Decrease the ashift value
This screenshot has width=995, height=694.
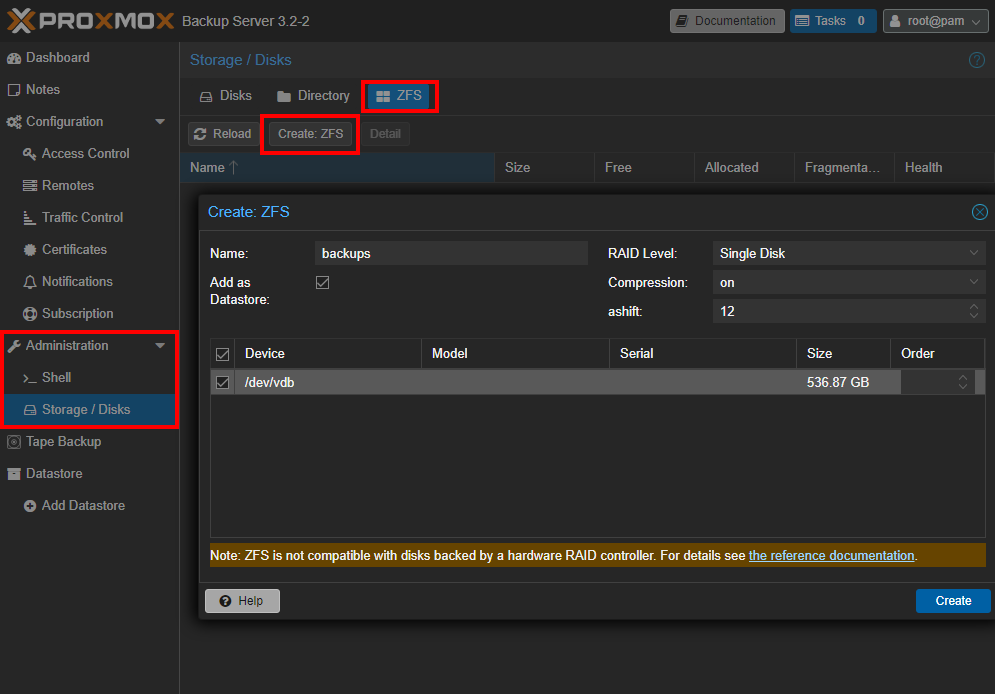pos(974,317)
